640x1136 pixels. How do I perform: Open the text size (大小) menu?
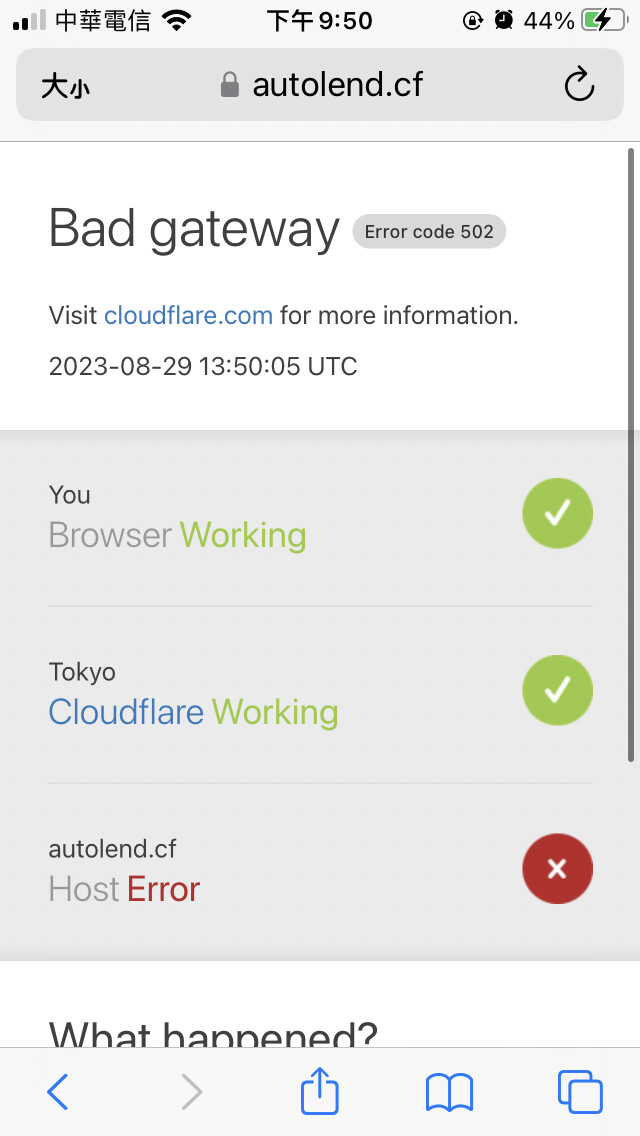(x=65, y=86)
